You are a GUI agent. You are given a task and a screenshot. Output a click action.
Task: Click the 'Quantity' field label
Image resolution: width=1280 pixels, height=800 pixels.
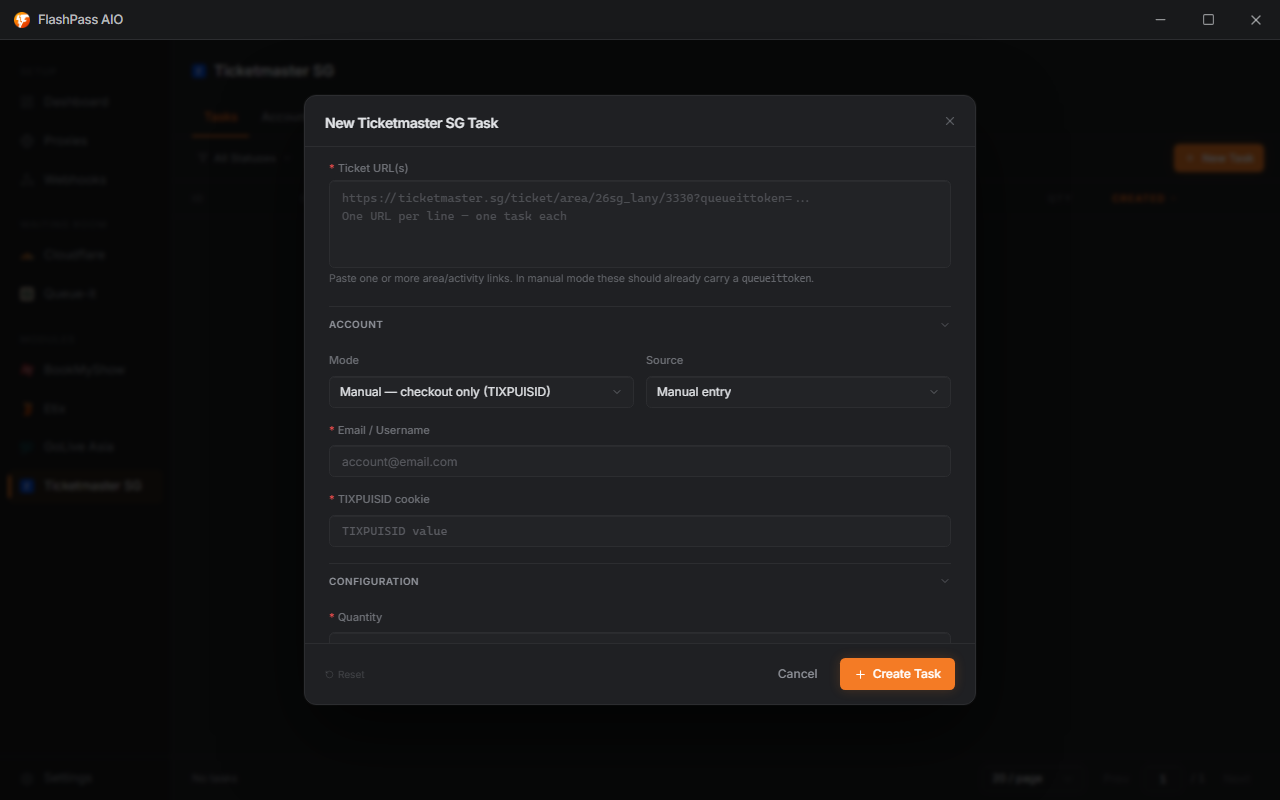(360, 618)
